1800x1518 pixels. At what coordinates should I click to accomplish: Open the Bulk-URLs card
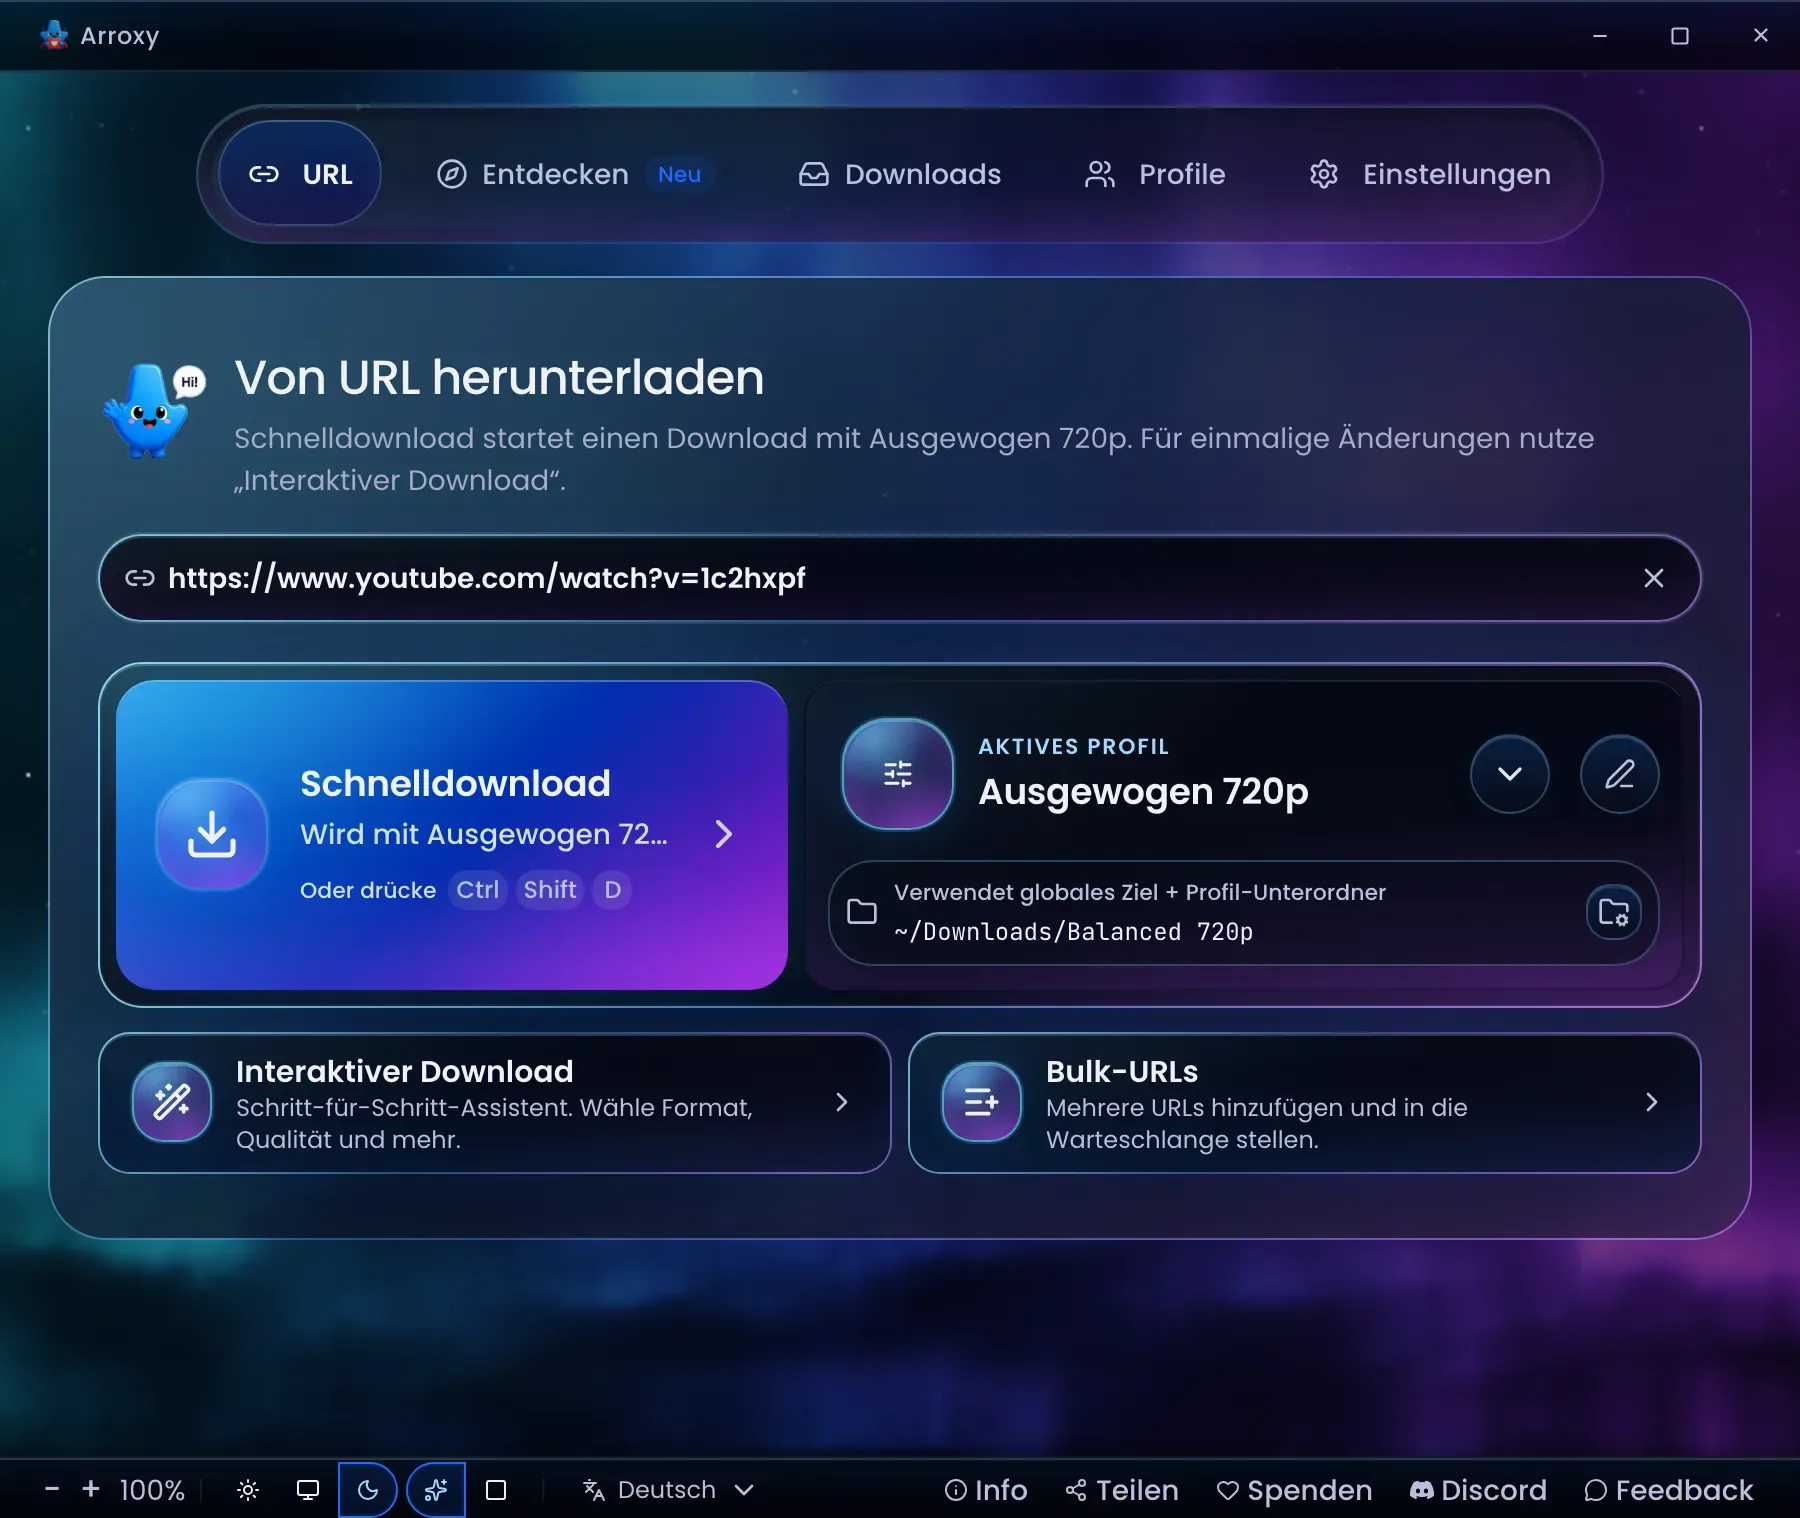[x=1305, y=1103]
